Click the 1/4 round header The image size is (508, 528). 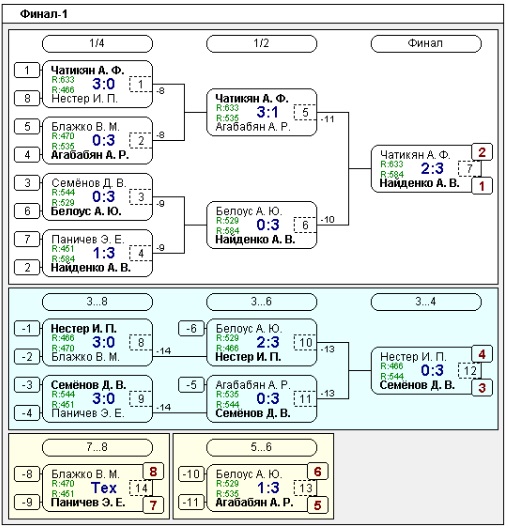(97, 44)
